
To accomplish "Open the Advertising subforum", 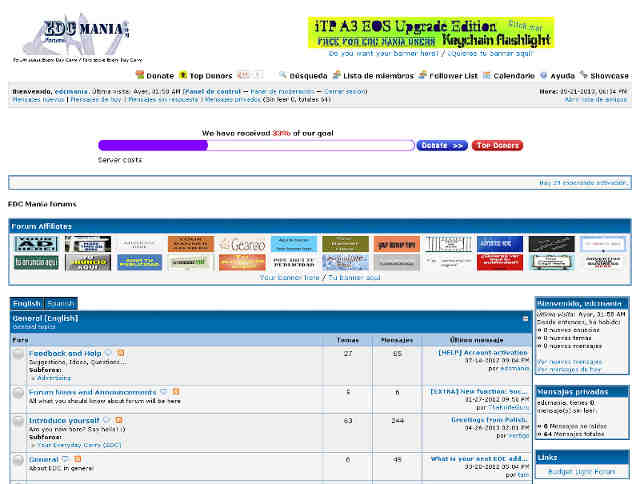I will pyautogui.click(x=54, y=378).
